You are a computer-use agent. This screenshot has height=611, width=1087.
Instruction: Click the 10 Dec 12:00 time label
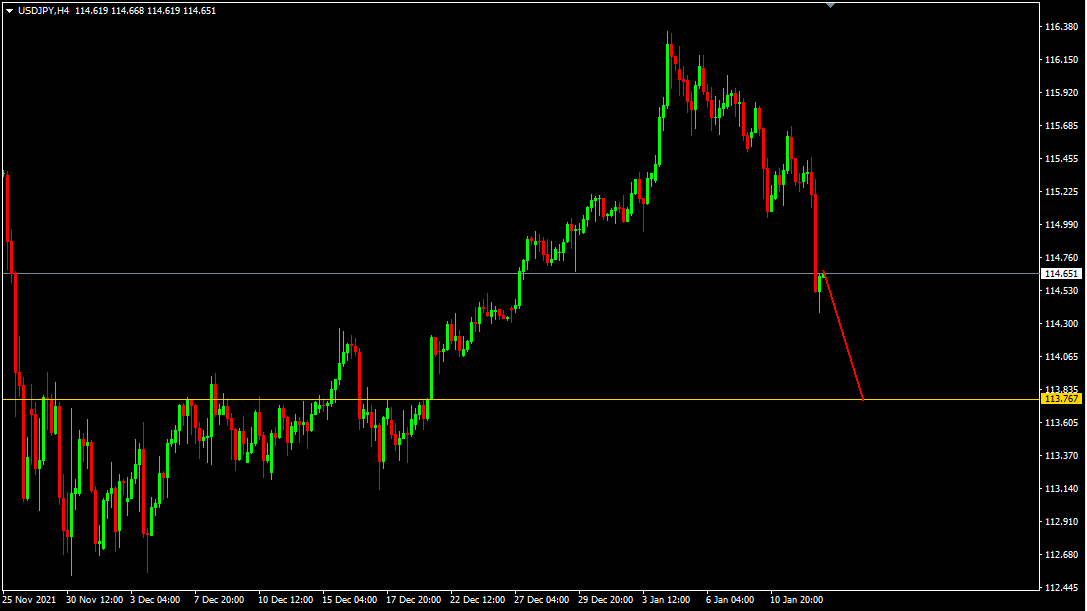coord(285,600)
